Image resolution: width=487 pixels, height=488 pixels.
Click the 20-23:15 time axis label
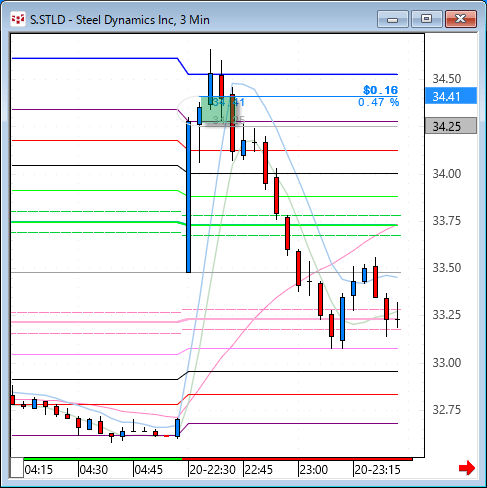[377, 470]
